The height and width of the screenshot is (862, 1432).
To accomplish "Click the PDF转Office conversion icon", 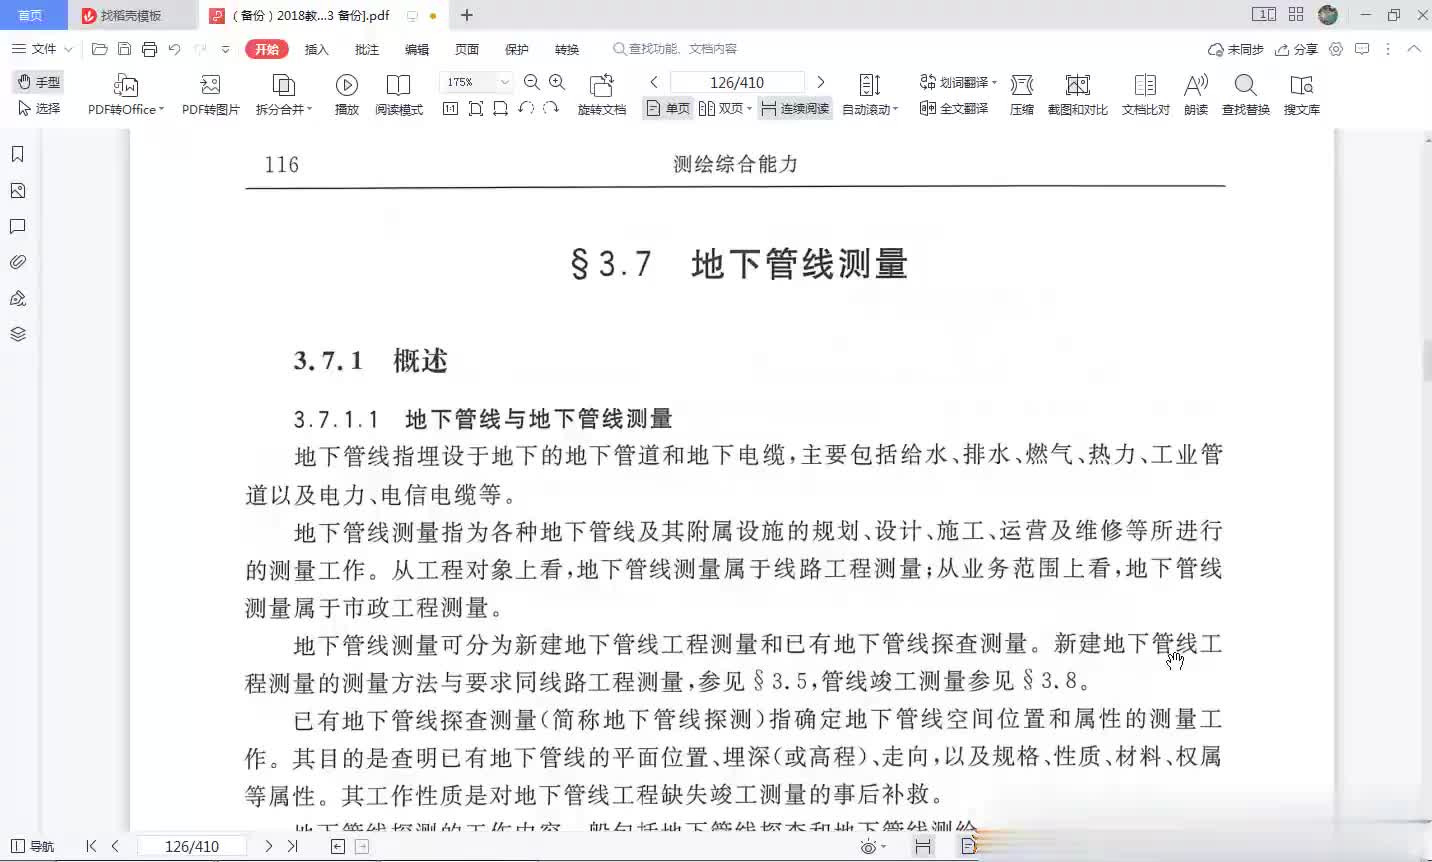I will point(125,86).
